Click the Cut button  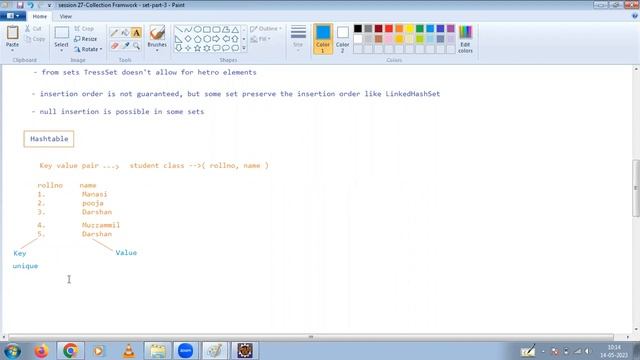[x=33, y=29]
